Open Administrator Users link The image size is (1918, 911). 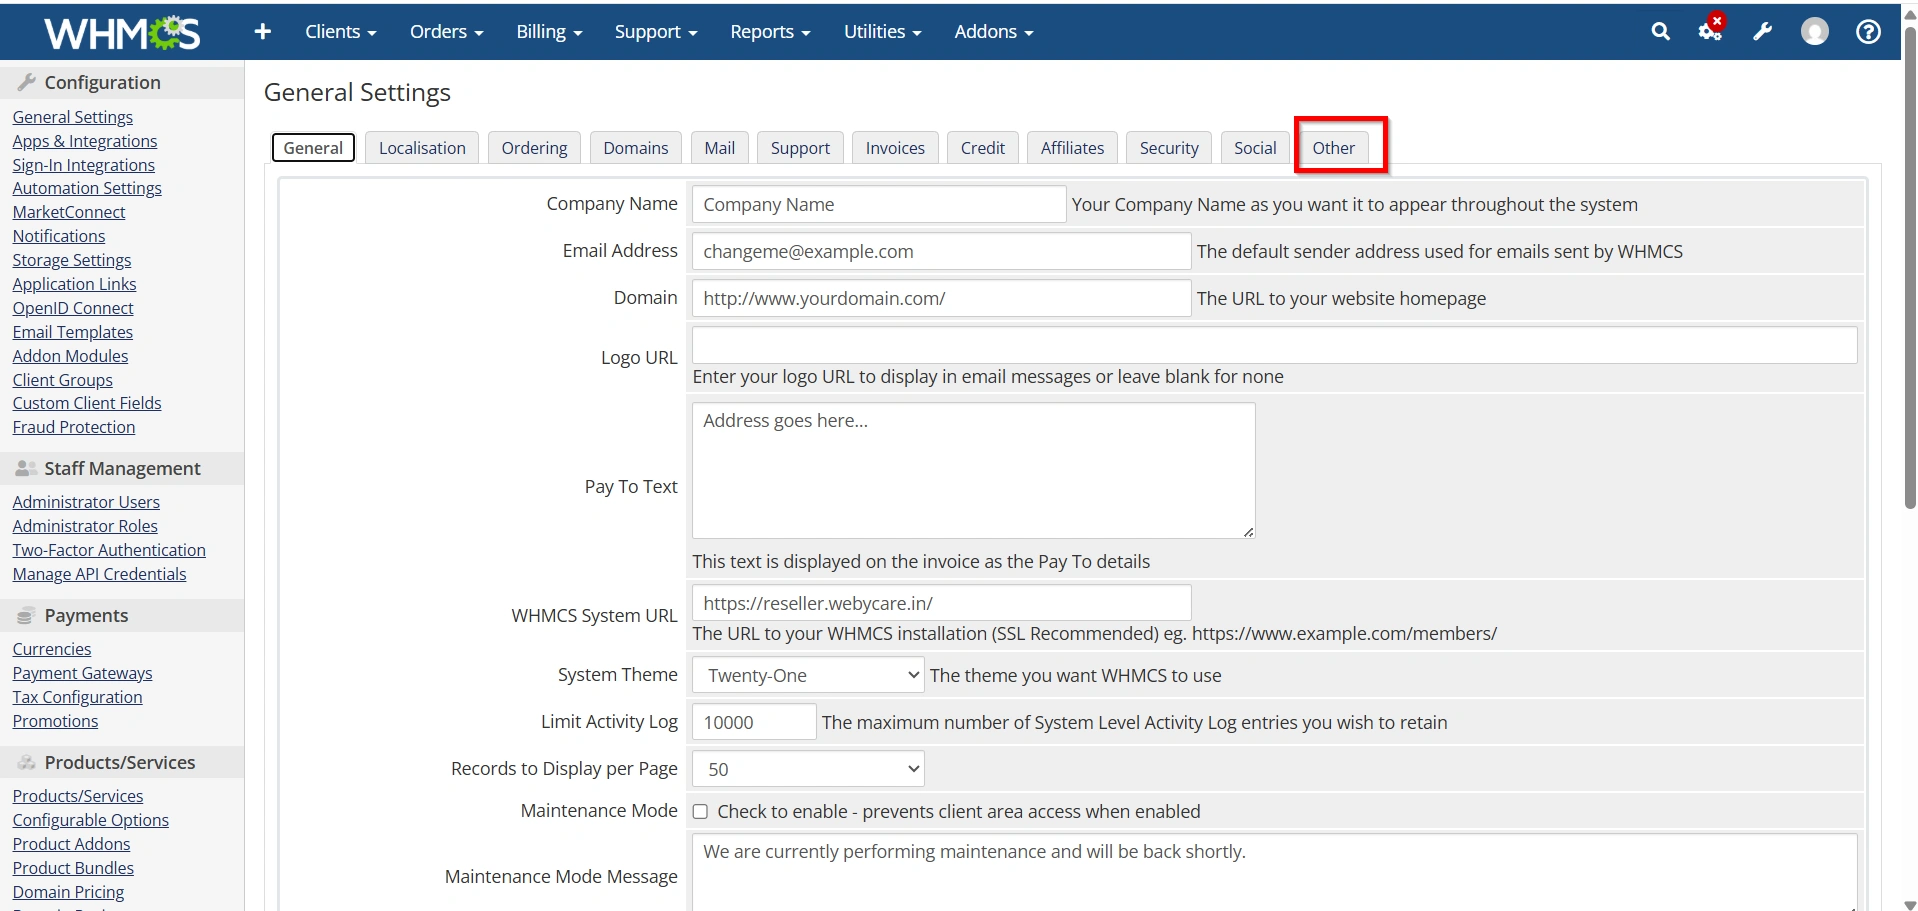point(86,502)
